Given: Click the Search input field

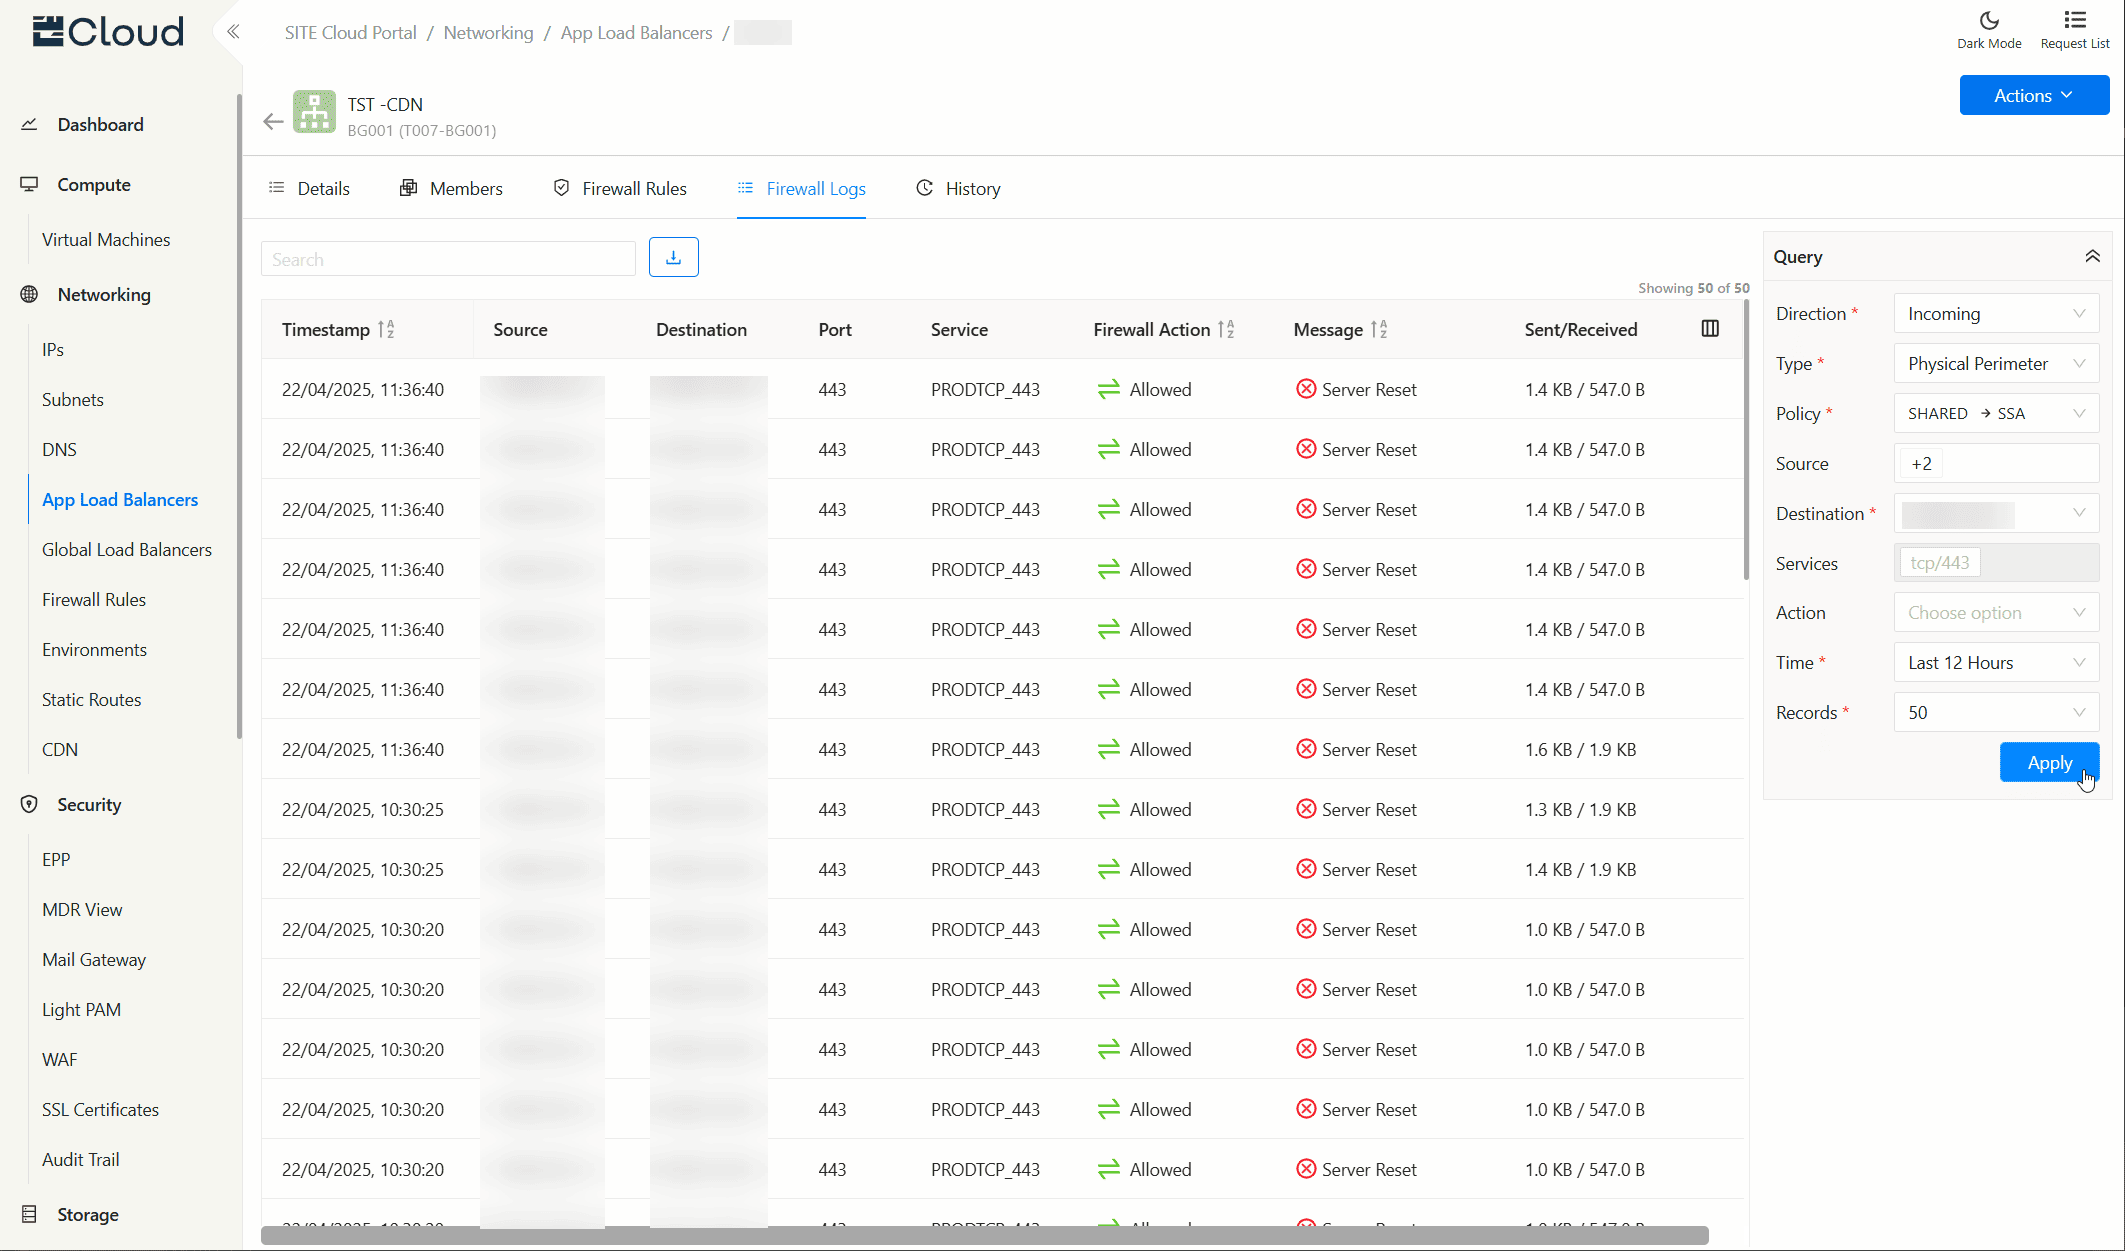Looking at the screenshot, I should (x=448, y=259).
